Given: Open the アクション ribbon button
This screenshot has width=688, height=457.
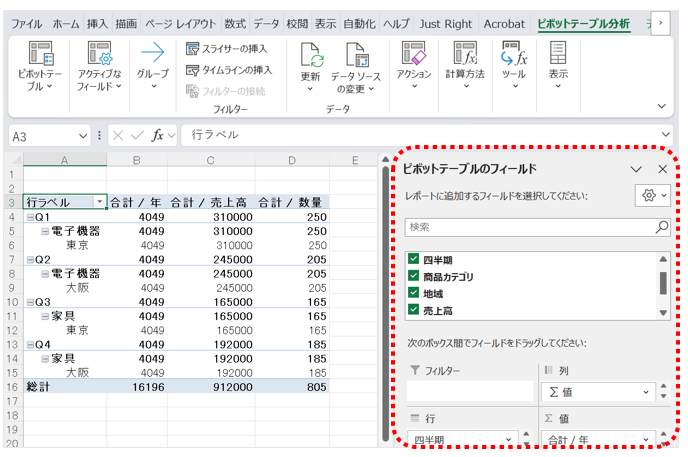Looking at the screenshot, I should (x=414, y=66).
